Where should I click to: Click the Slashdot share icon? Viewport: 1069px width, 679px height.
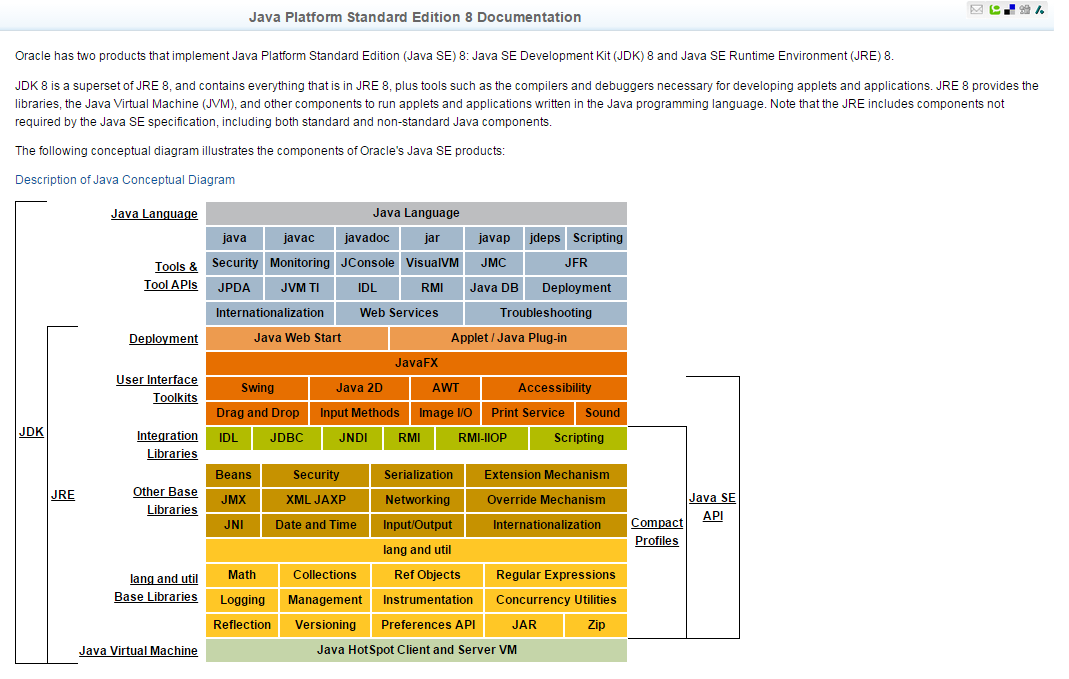pos(1040,10)
